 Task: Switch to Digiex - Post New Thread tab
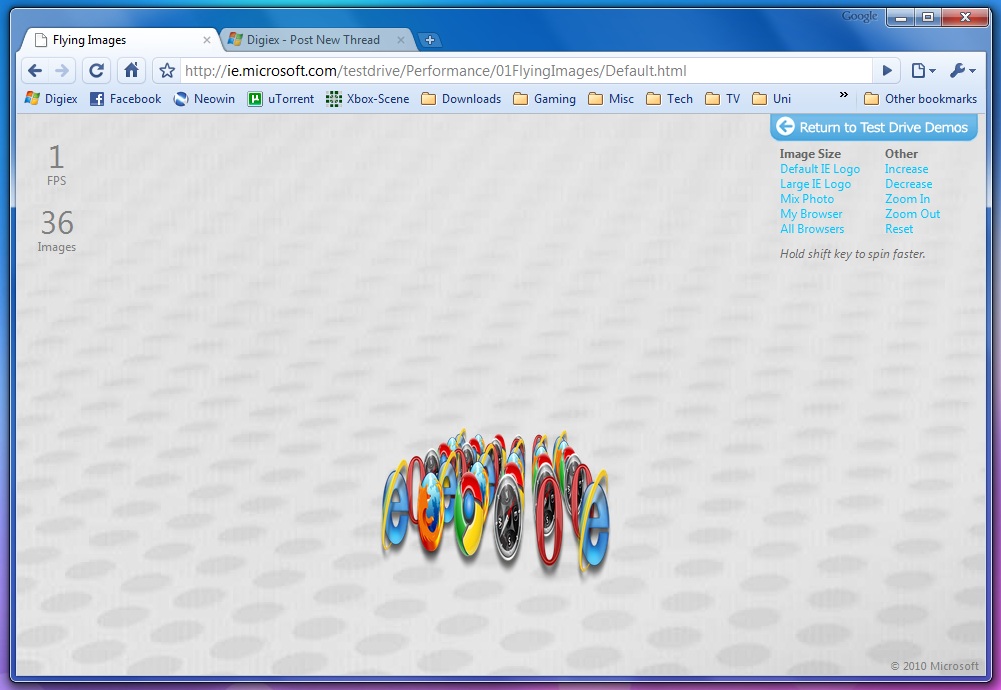tap(318, 40)
